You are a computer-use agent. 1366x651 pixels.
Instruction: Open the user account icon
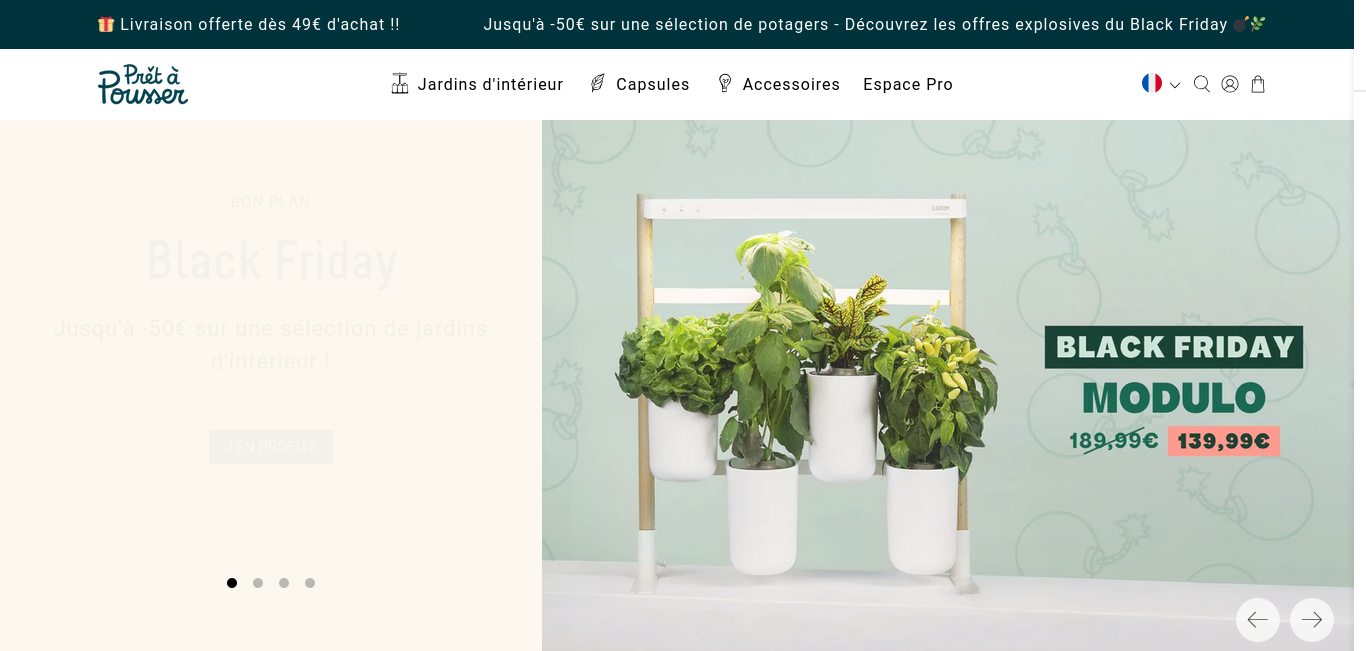(1230, 84)
